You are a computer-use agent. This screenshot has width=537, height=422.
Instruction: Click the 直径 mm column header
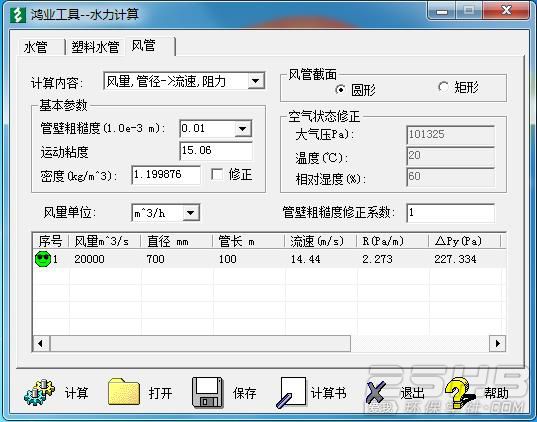coord(168,242)
